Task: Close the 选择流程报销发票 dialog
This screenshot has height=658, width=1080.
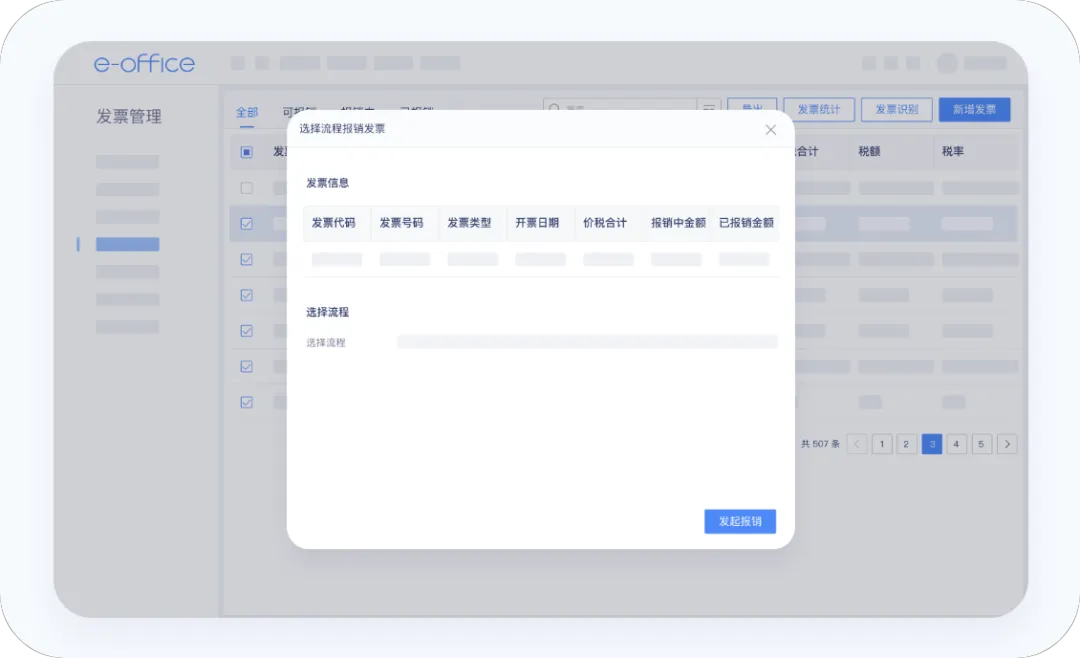Action: tap(770, 130)
